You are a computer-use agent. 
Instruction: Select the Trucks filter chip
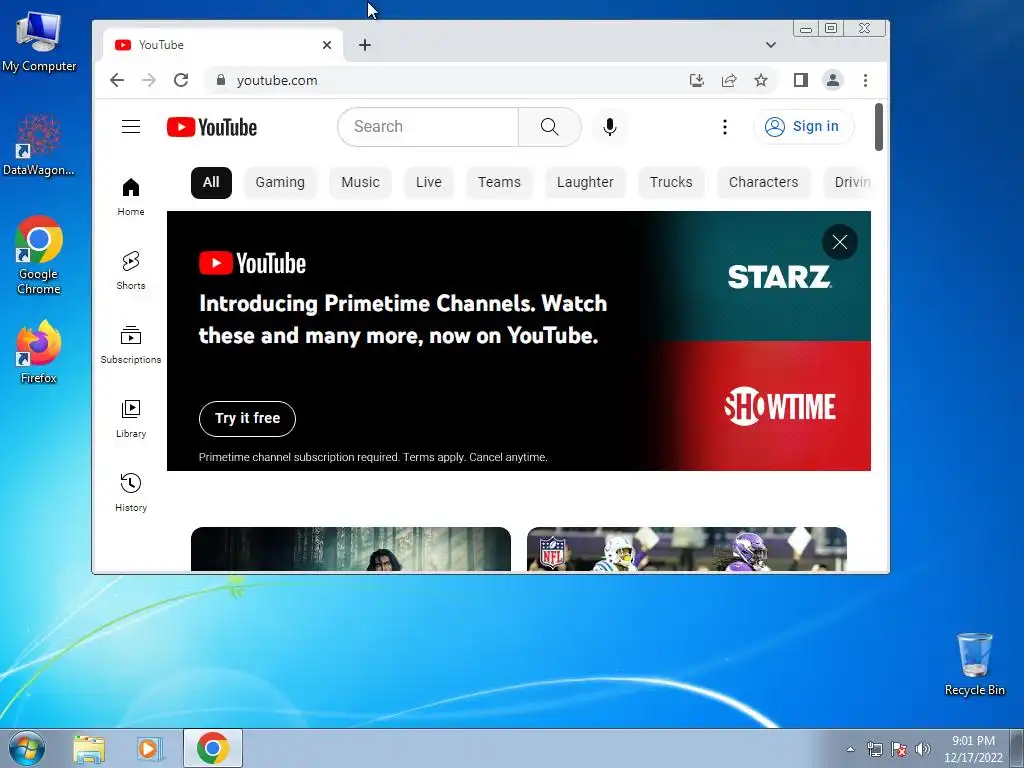(x=671, y=182)
